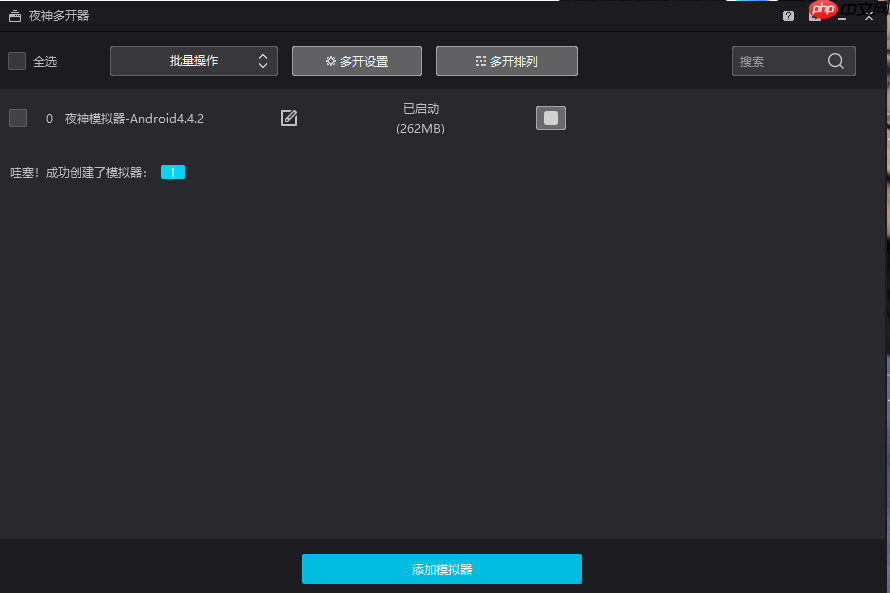Open the 多开设置 settings panel
The height and width of the screenshot is (593, 890).
coord(356,60)
